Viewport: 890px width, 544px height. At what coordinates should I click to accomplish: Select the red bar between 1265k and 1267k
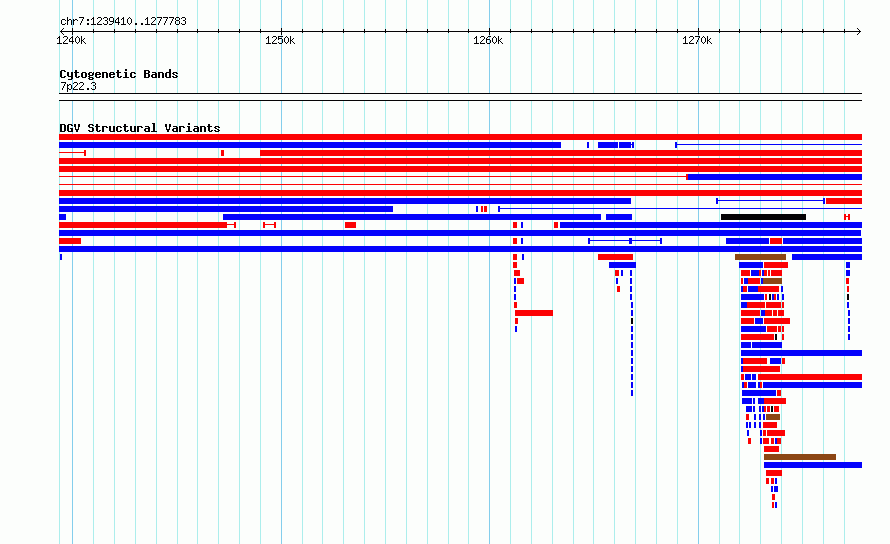(615, 257)
